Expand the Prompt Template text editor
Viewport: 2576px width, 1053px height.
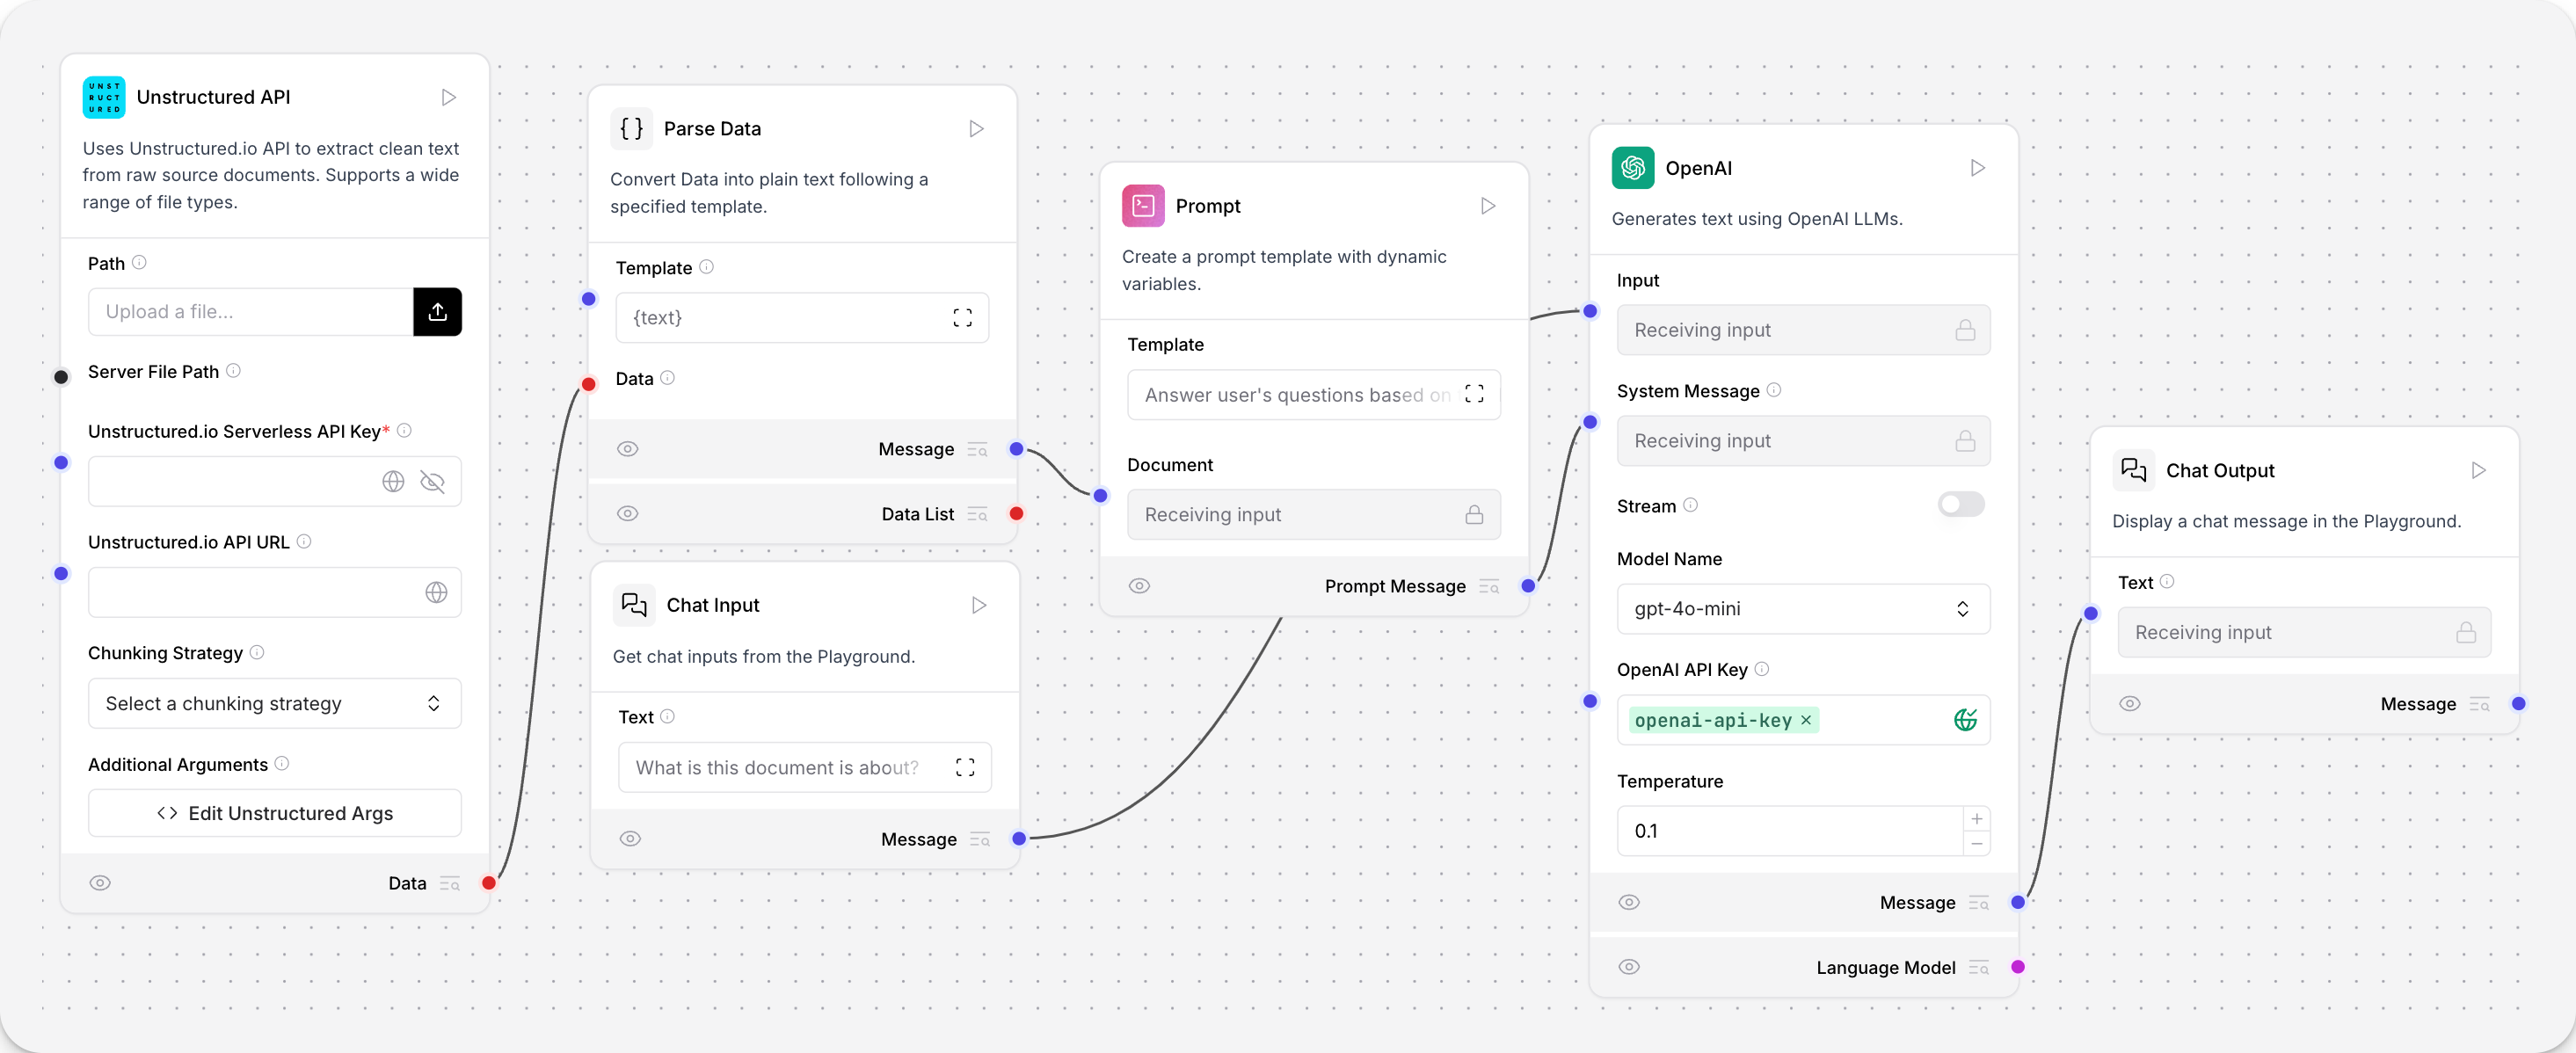point(1474,394)
